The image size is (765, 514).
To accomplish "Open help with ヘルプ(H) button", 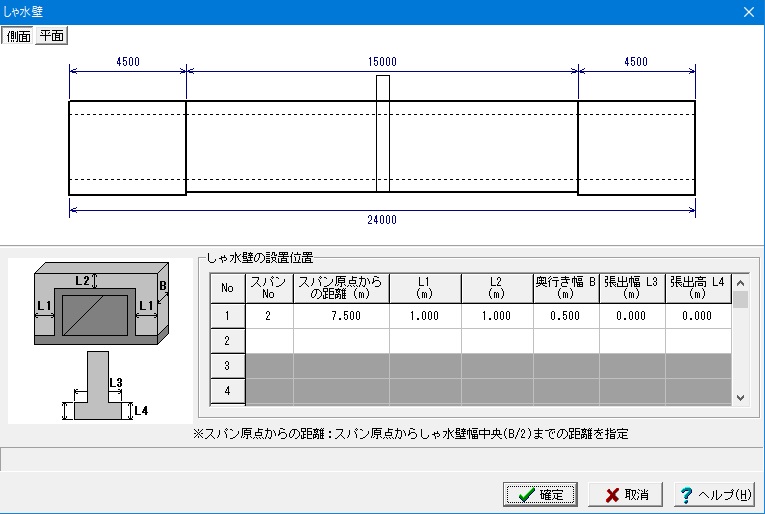I will [714, 494].
